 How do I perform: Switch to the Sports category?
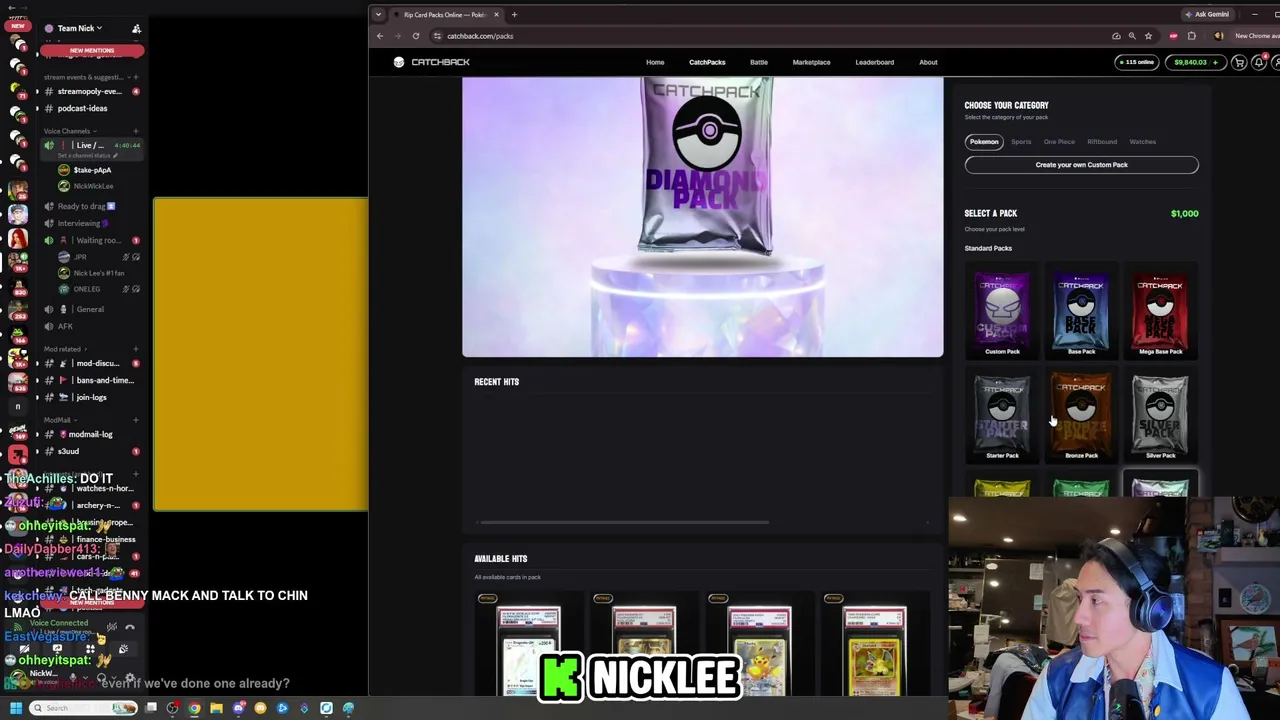[1021, 142]
